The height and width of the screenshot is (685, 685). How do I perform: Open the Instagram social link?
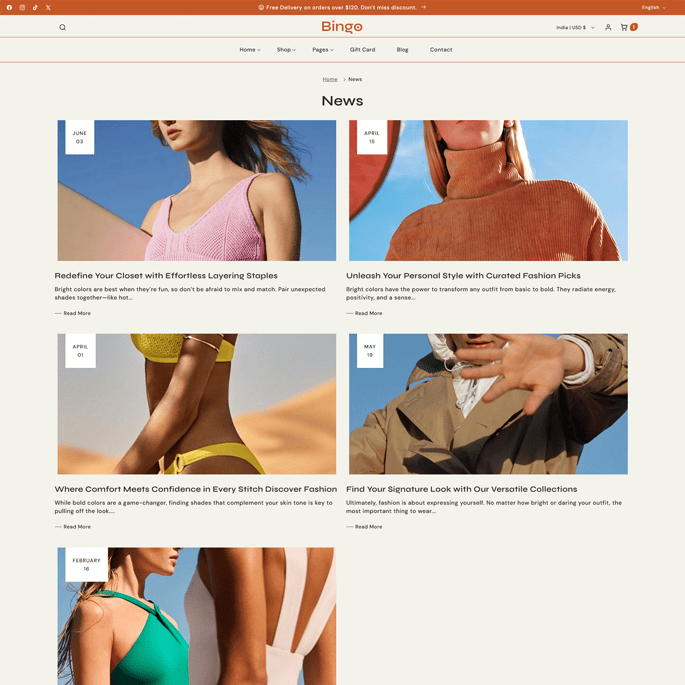[22, 7]
